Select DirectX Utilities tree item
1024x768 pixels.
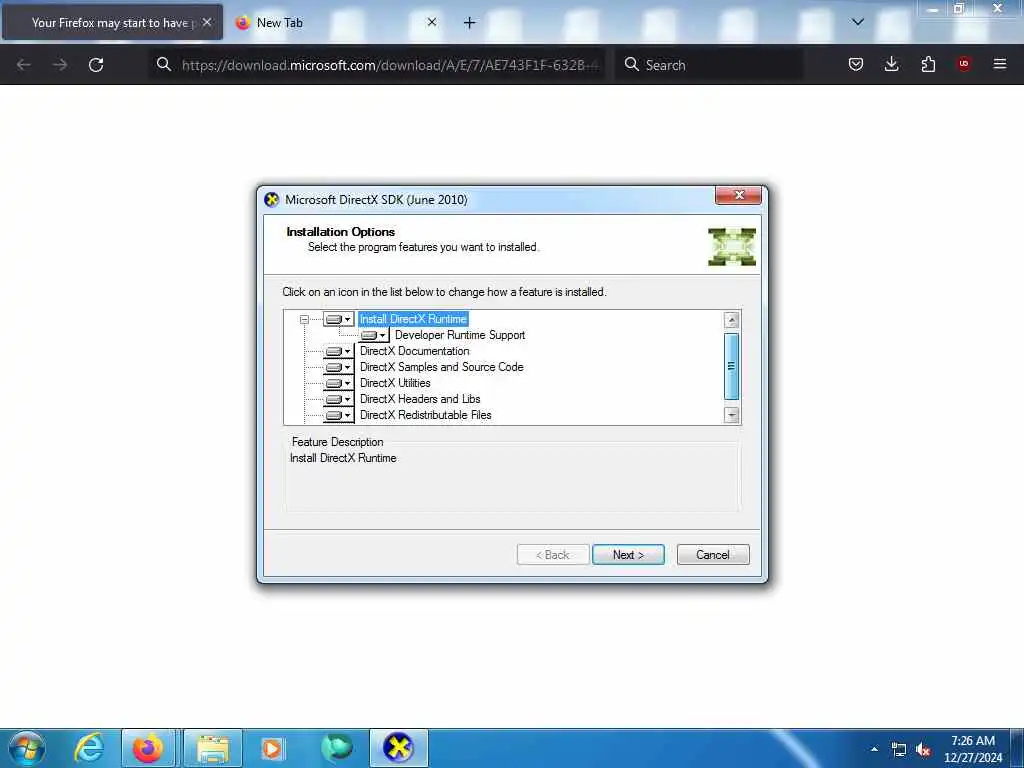(395, 383)
